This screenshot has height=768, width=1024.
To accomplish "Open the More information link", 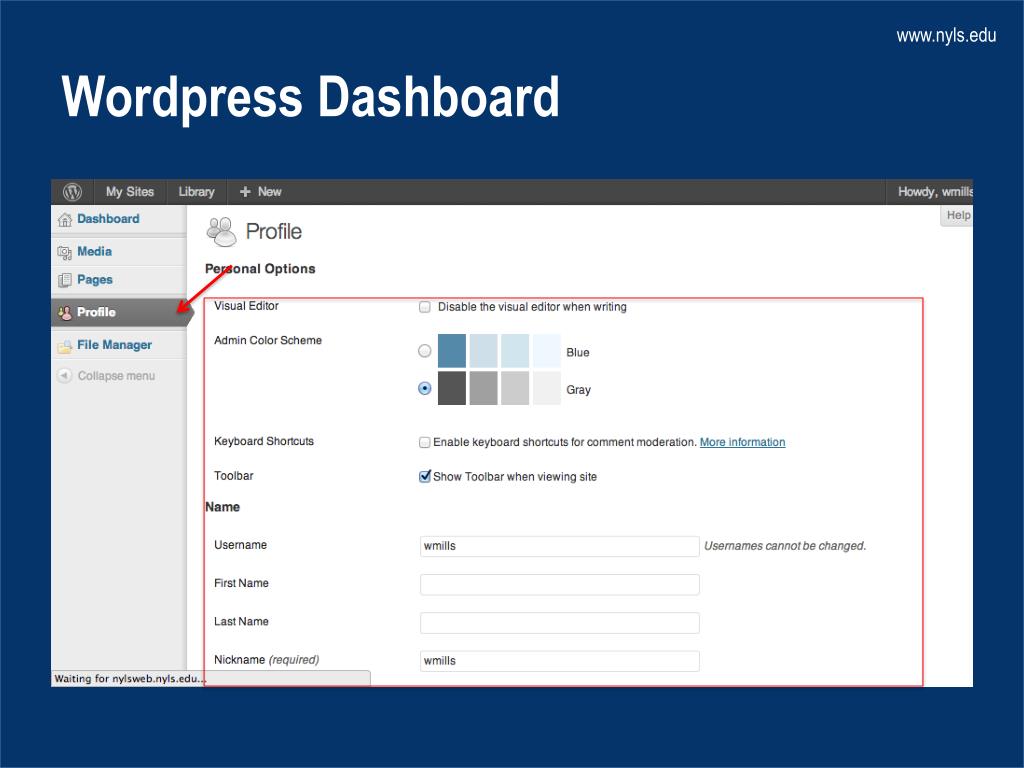I will pyautogui.click(x=743, y=442).
